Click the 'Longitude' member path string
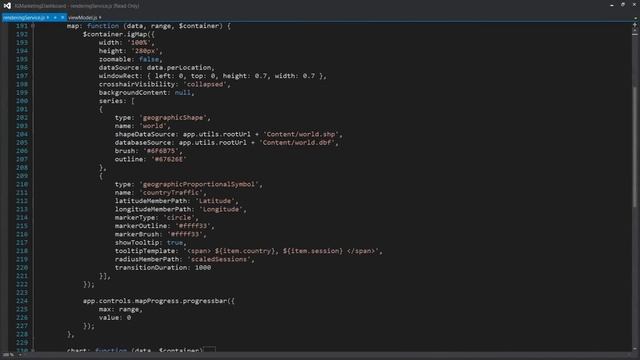The height and width of the screenshot is (360, 640). pos(221,209)
